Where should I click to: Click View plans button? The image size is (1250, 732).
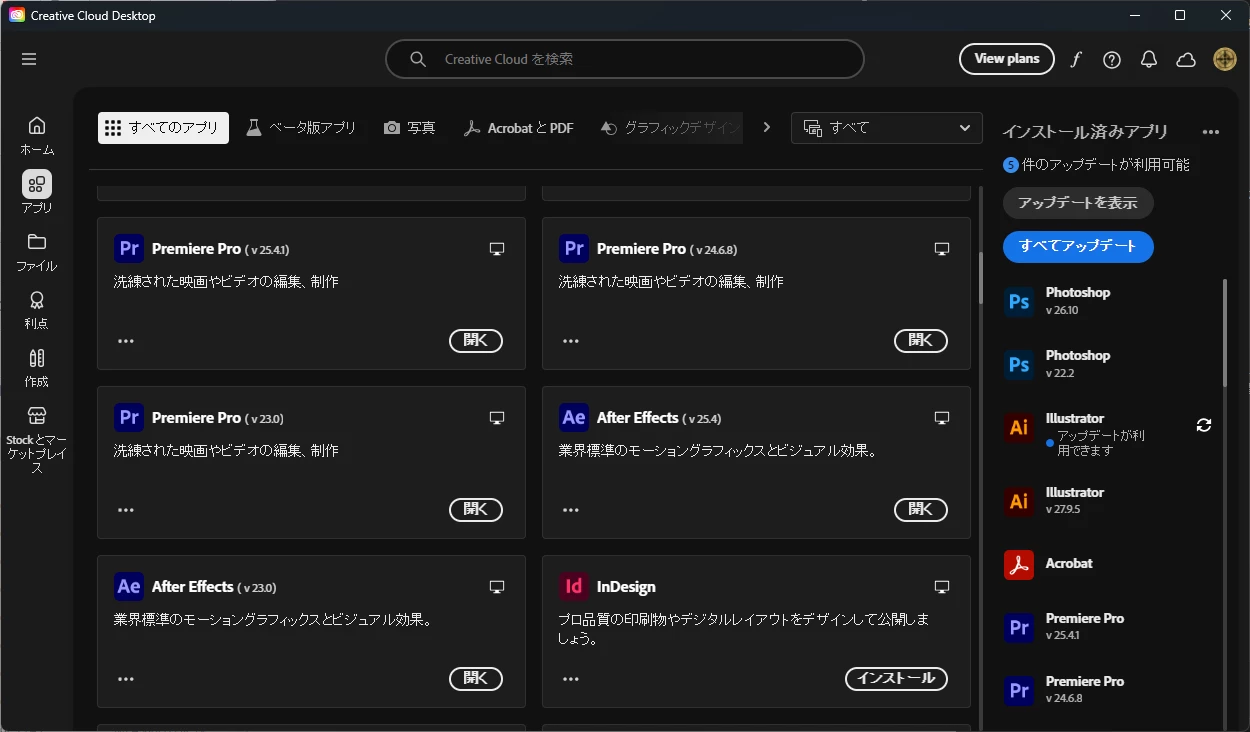1007,59
